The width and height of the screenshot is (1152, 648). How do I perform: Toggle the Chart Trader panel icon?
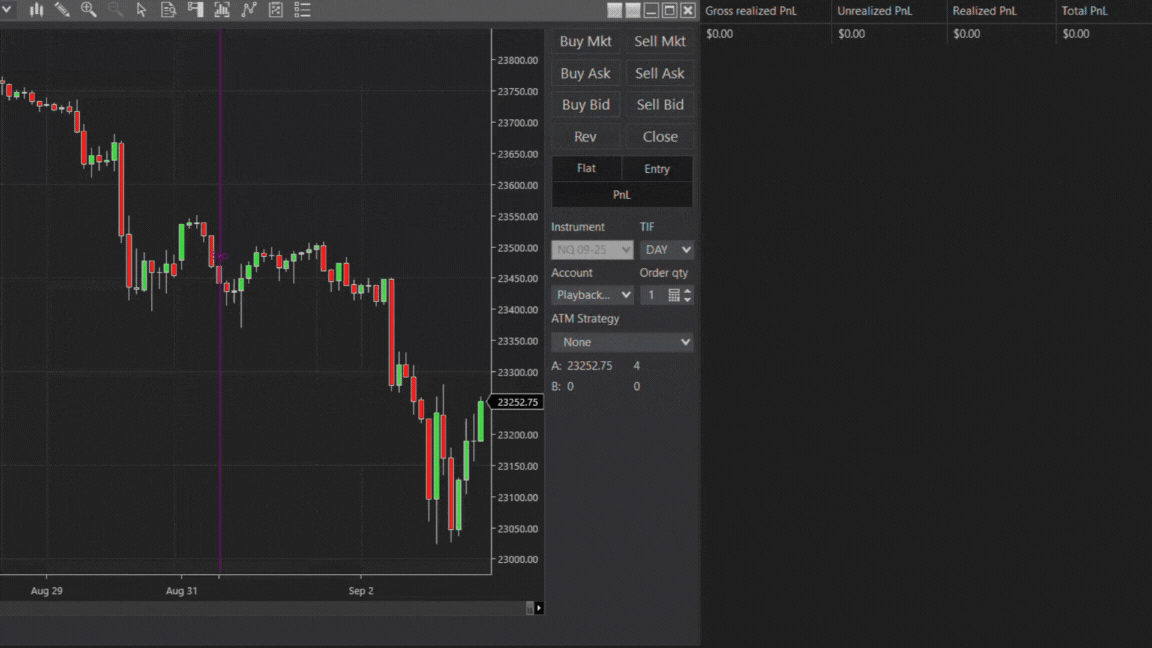pos(195,10)
